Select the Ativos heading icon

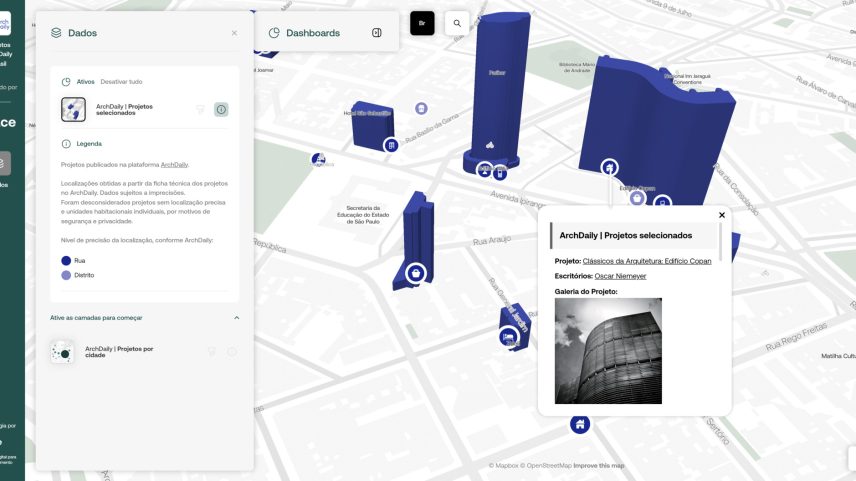66,82
